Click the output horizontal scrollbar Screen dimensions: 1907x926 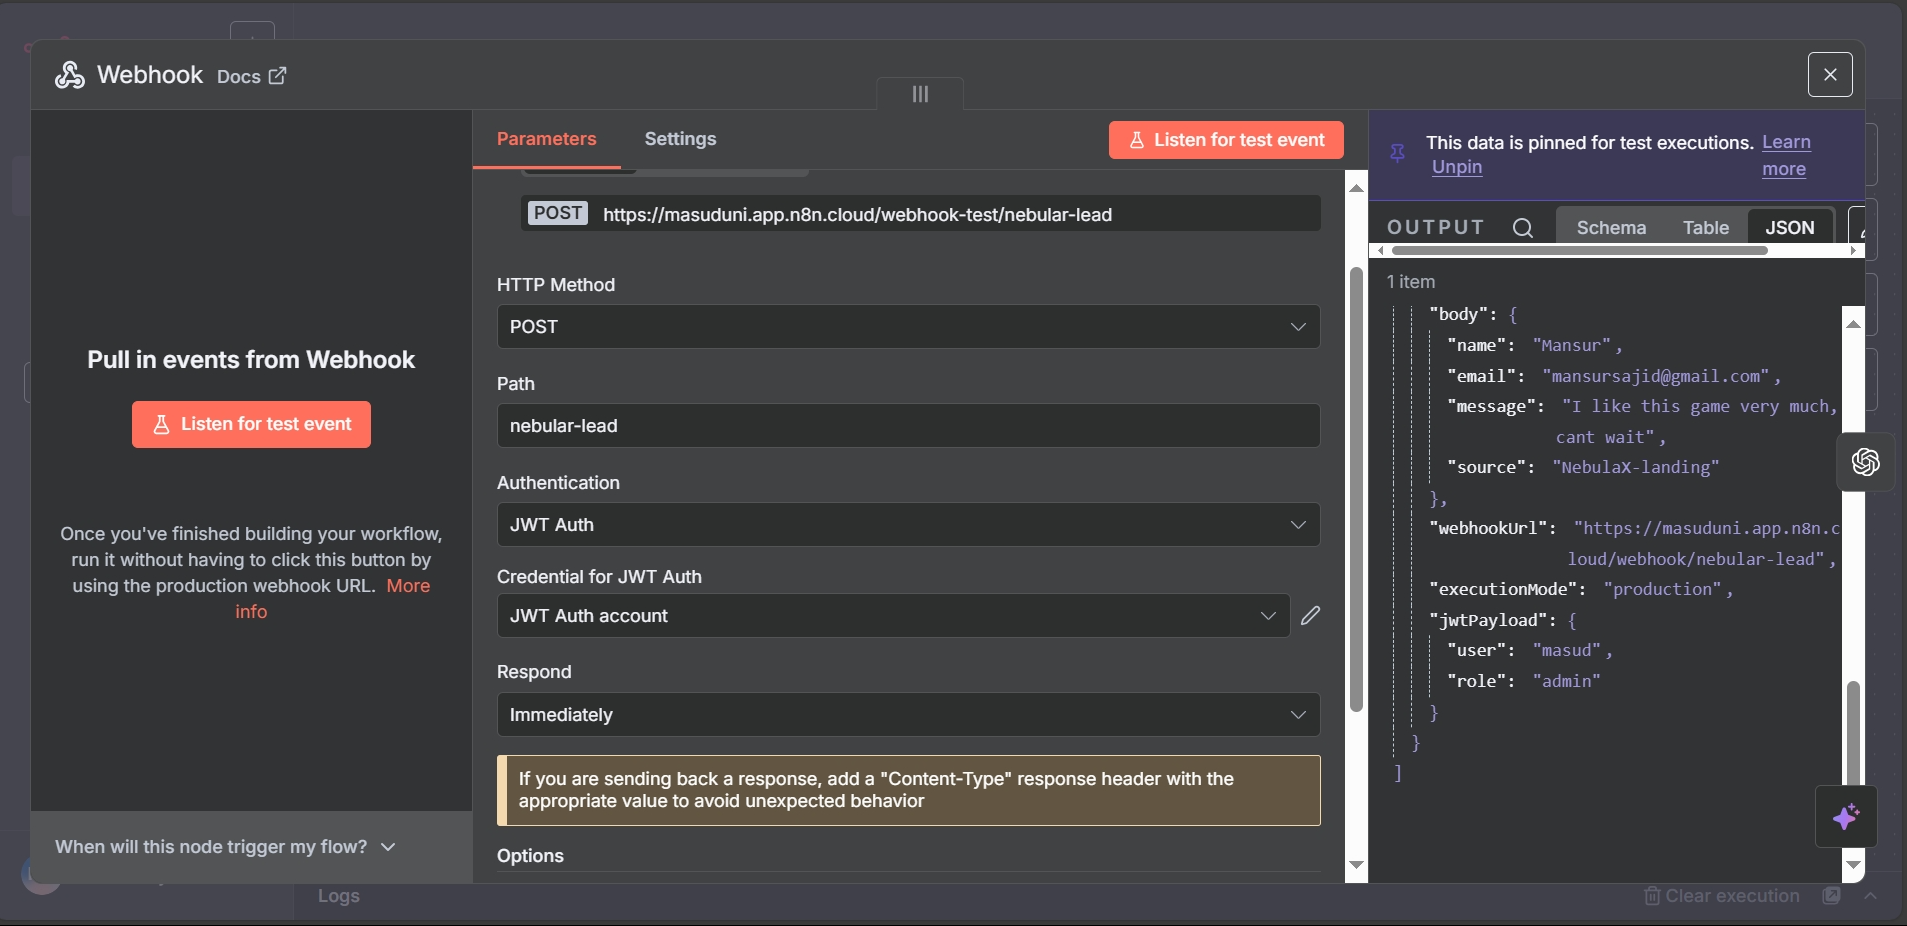1579,251
